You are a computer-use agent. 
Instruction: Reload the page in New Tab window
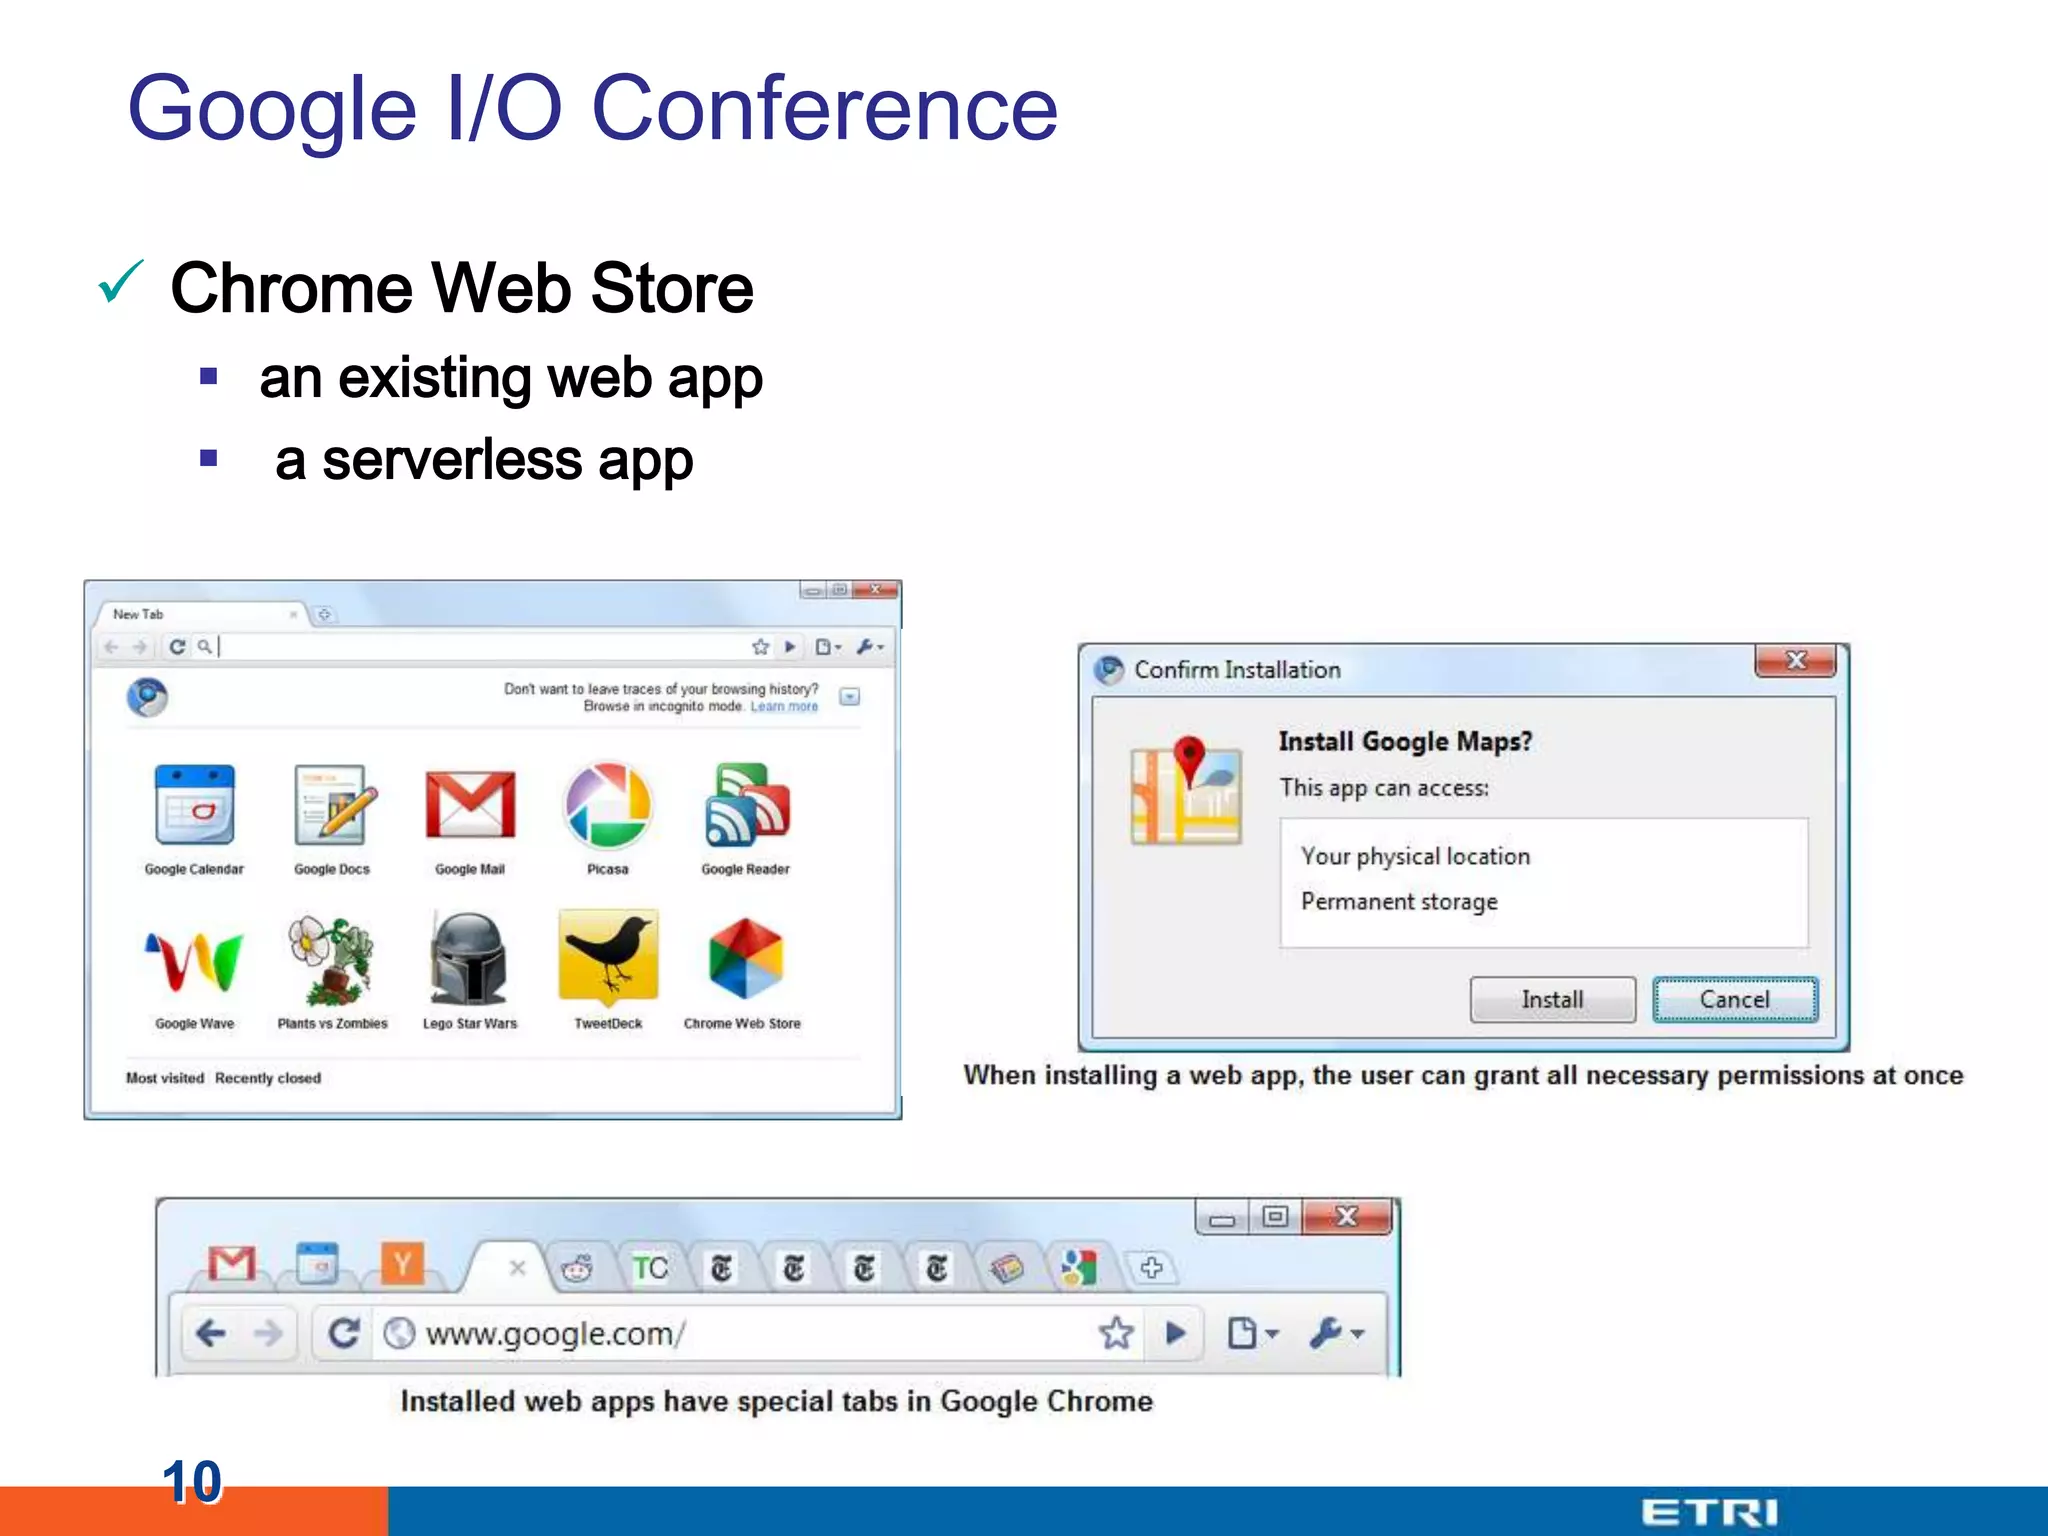[x=177, y=647]
